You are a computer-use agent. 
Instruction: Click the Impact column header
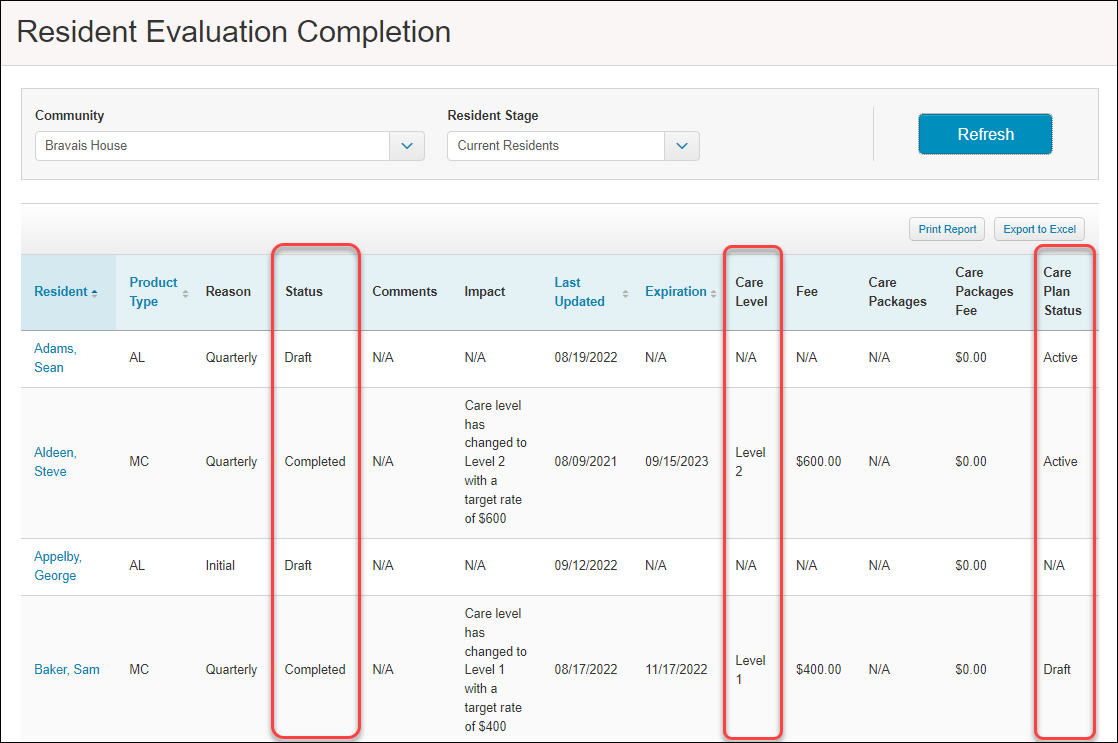pyautogui.click(x=484, y=292)
